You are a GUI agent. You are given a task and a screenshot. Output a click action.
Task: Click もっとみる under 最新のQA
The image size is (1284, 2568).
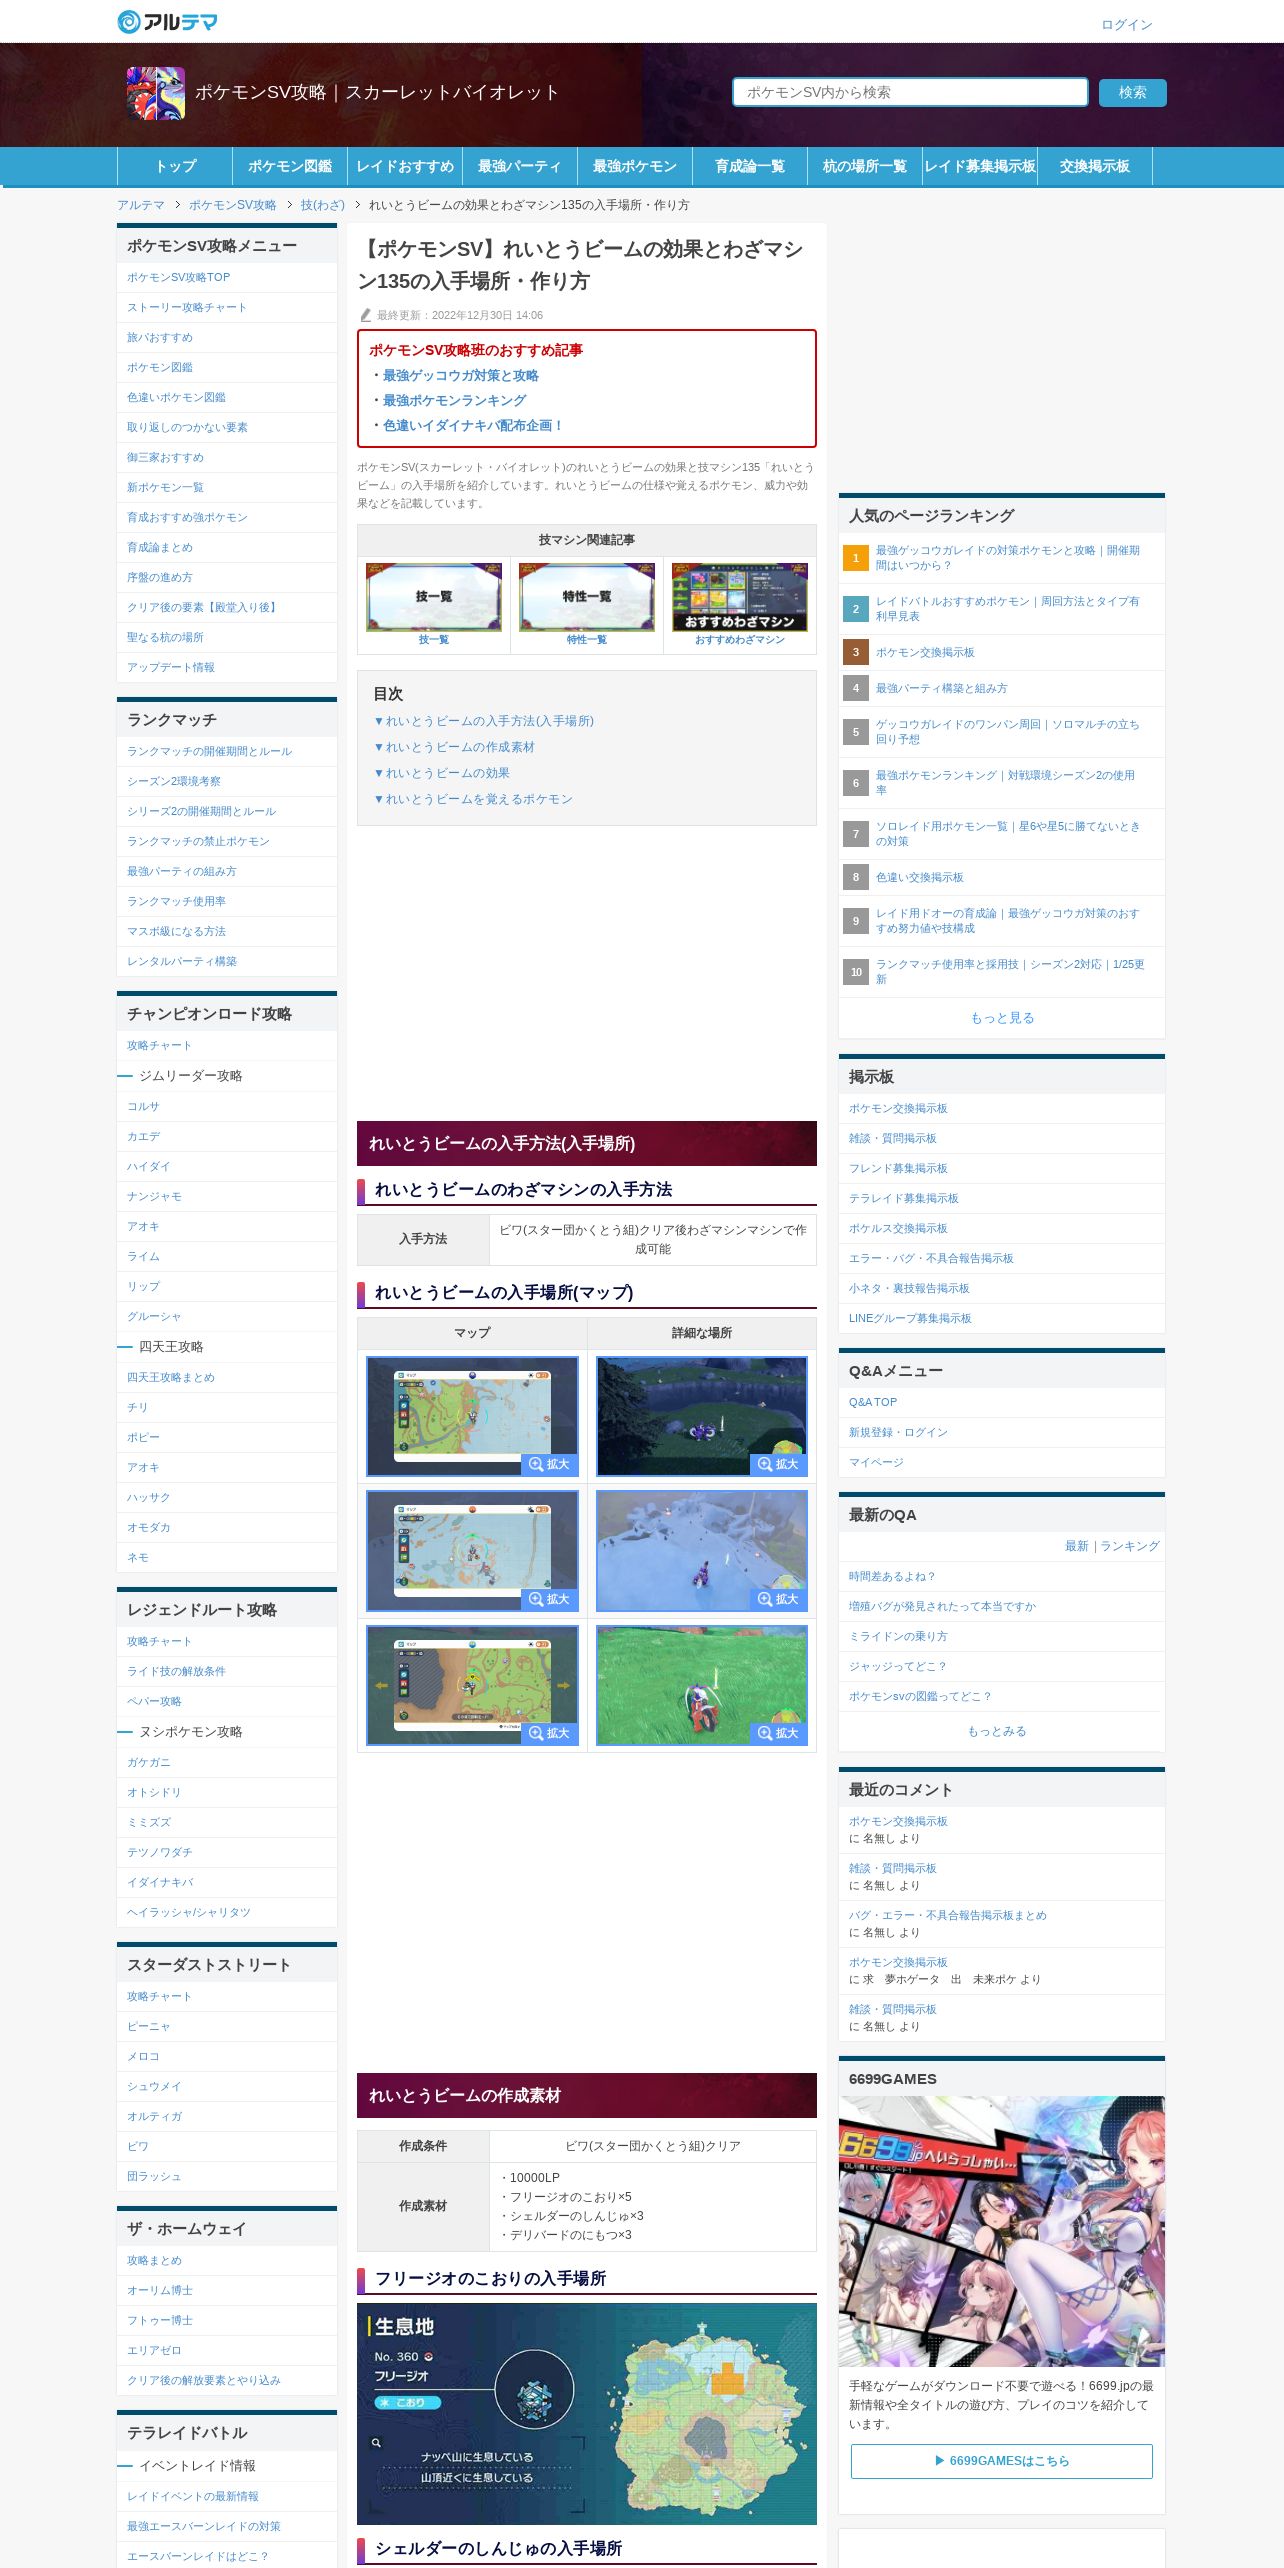(997, 1731)
